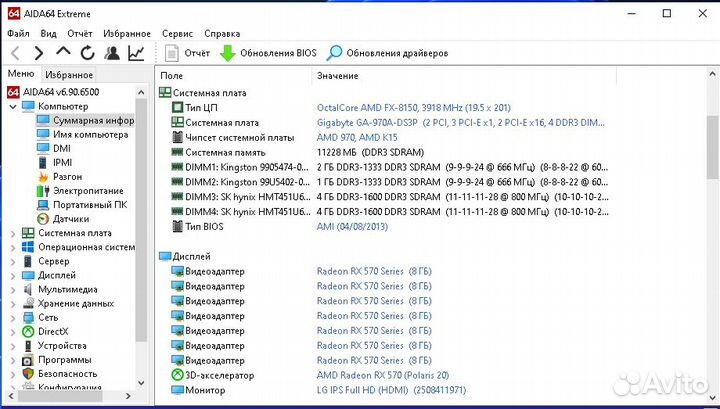This screenshot has width=720, height=409.
Task: Expand the Дисплей tree node
Action: pos(13,276)
